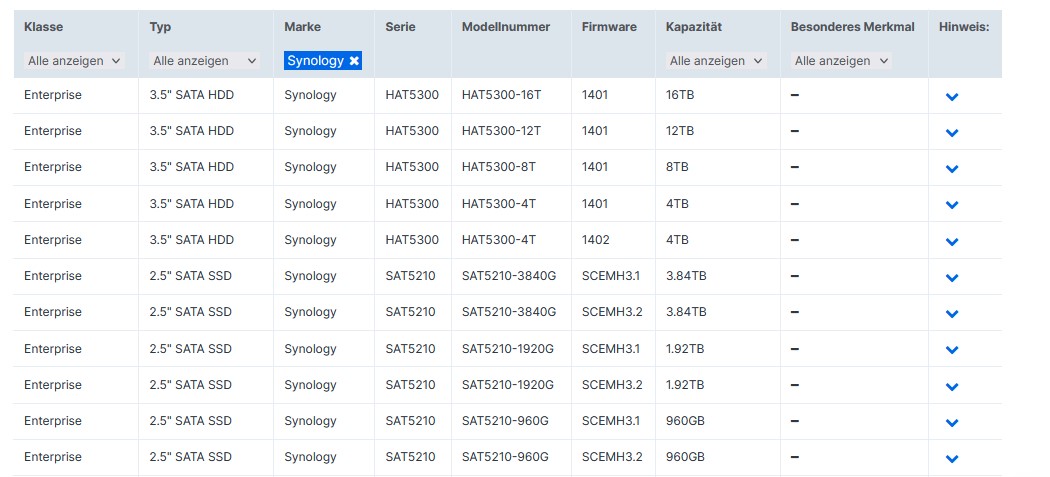Image resolution: width=1050 pixels, height=477 pixels.
Task: Click Enterprise in the HAT5300-8T row
Action: [x=53, y=167]
